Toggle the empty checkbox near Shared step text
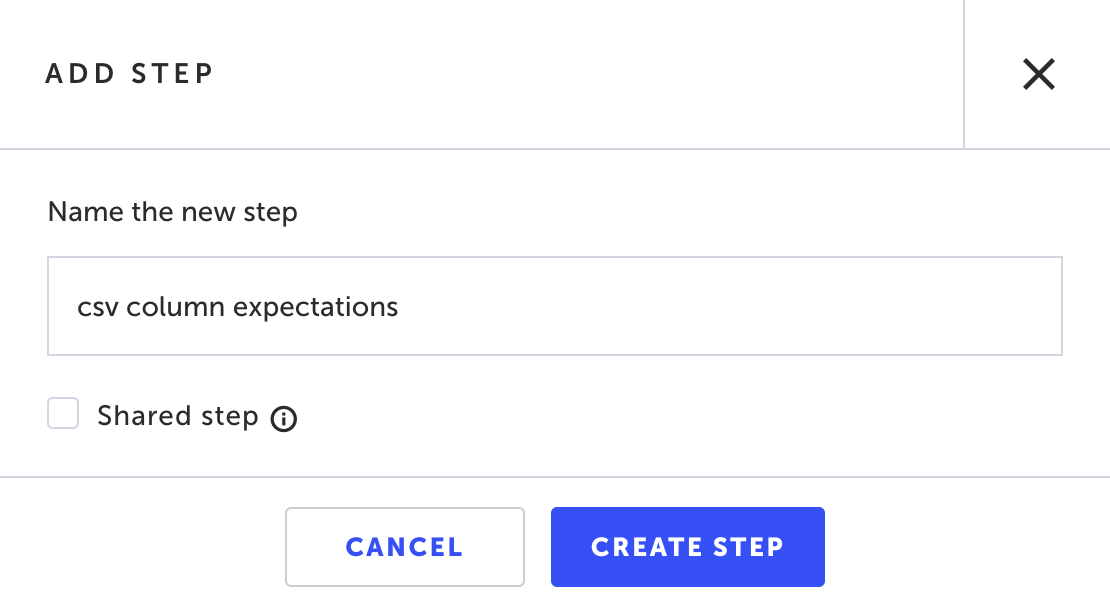 point(63,413)
